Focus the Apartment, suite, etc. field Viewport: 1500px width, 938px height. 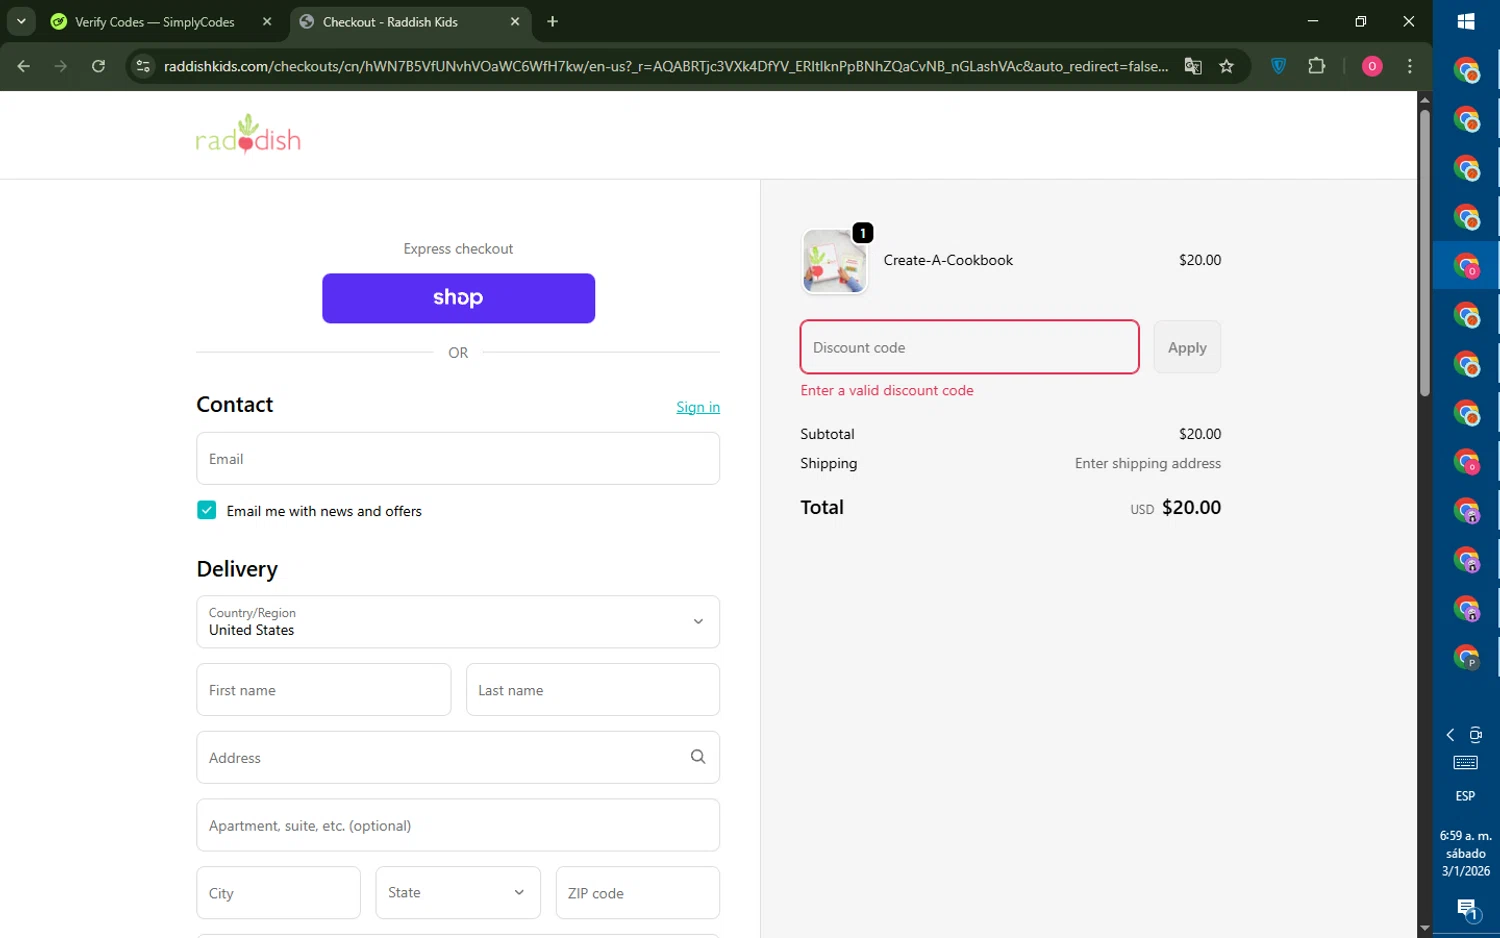[x=458, y=825]
